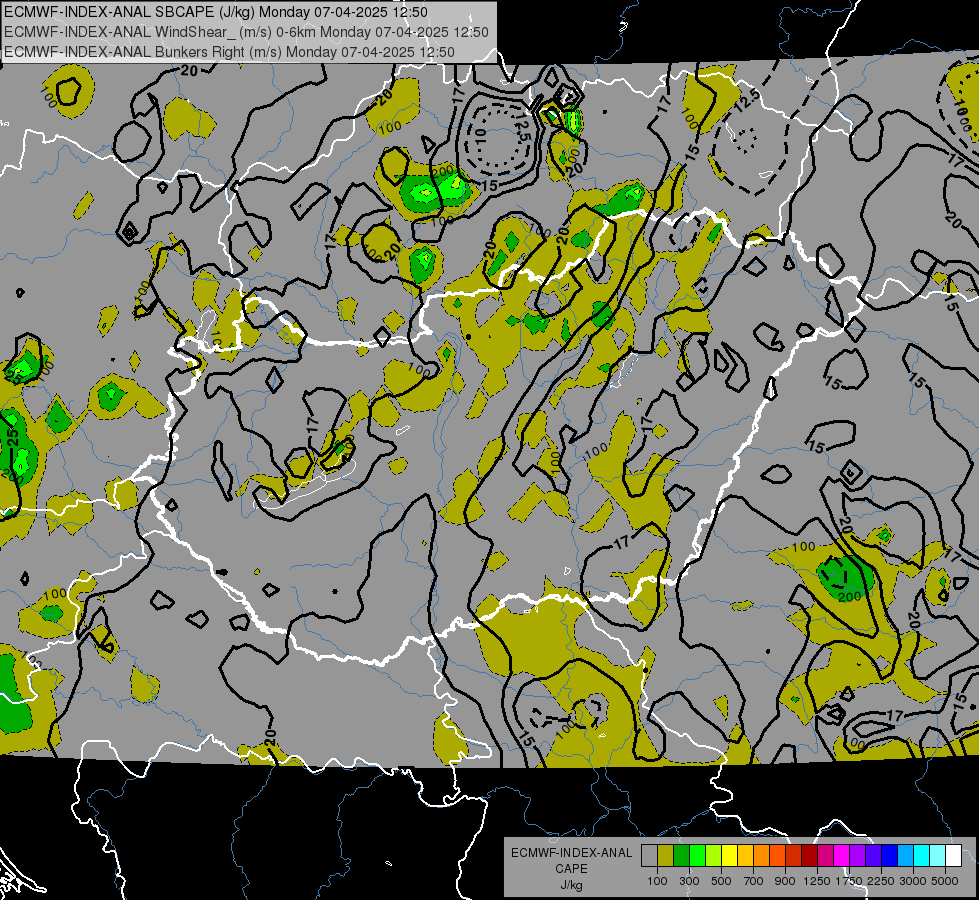Image resolution: width=979 pixels, height=900 pixels.
Task: Click the WindShear 0-6km title line
Action: click(x=246, y=32)
